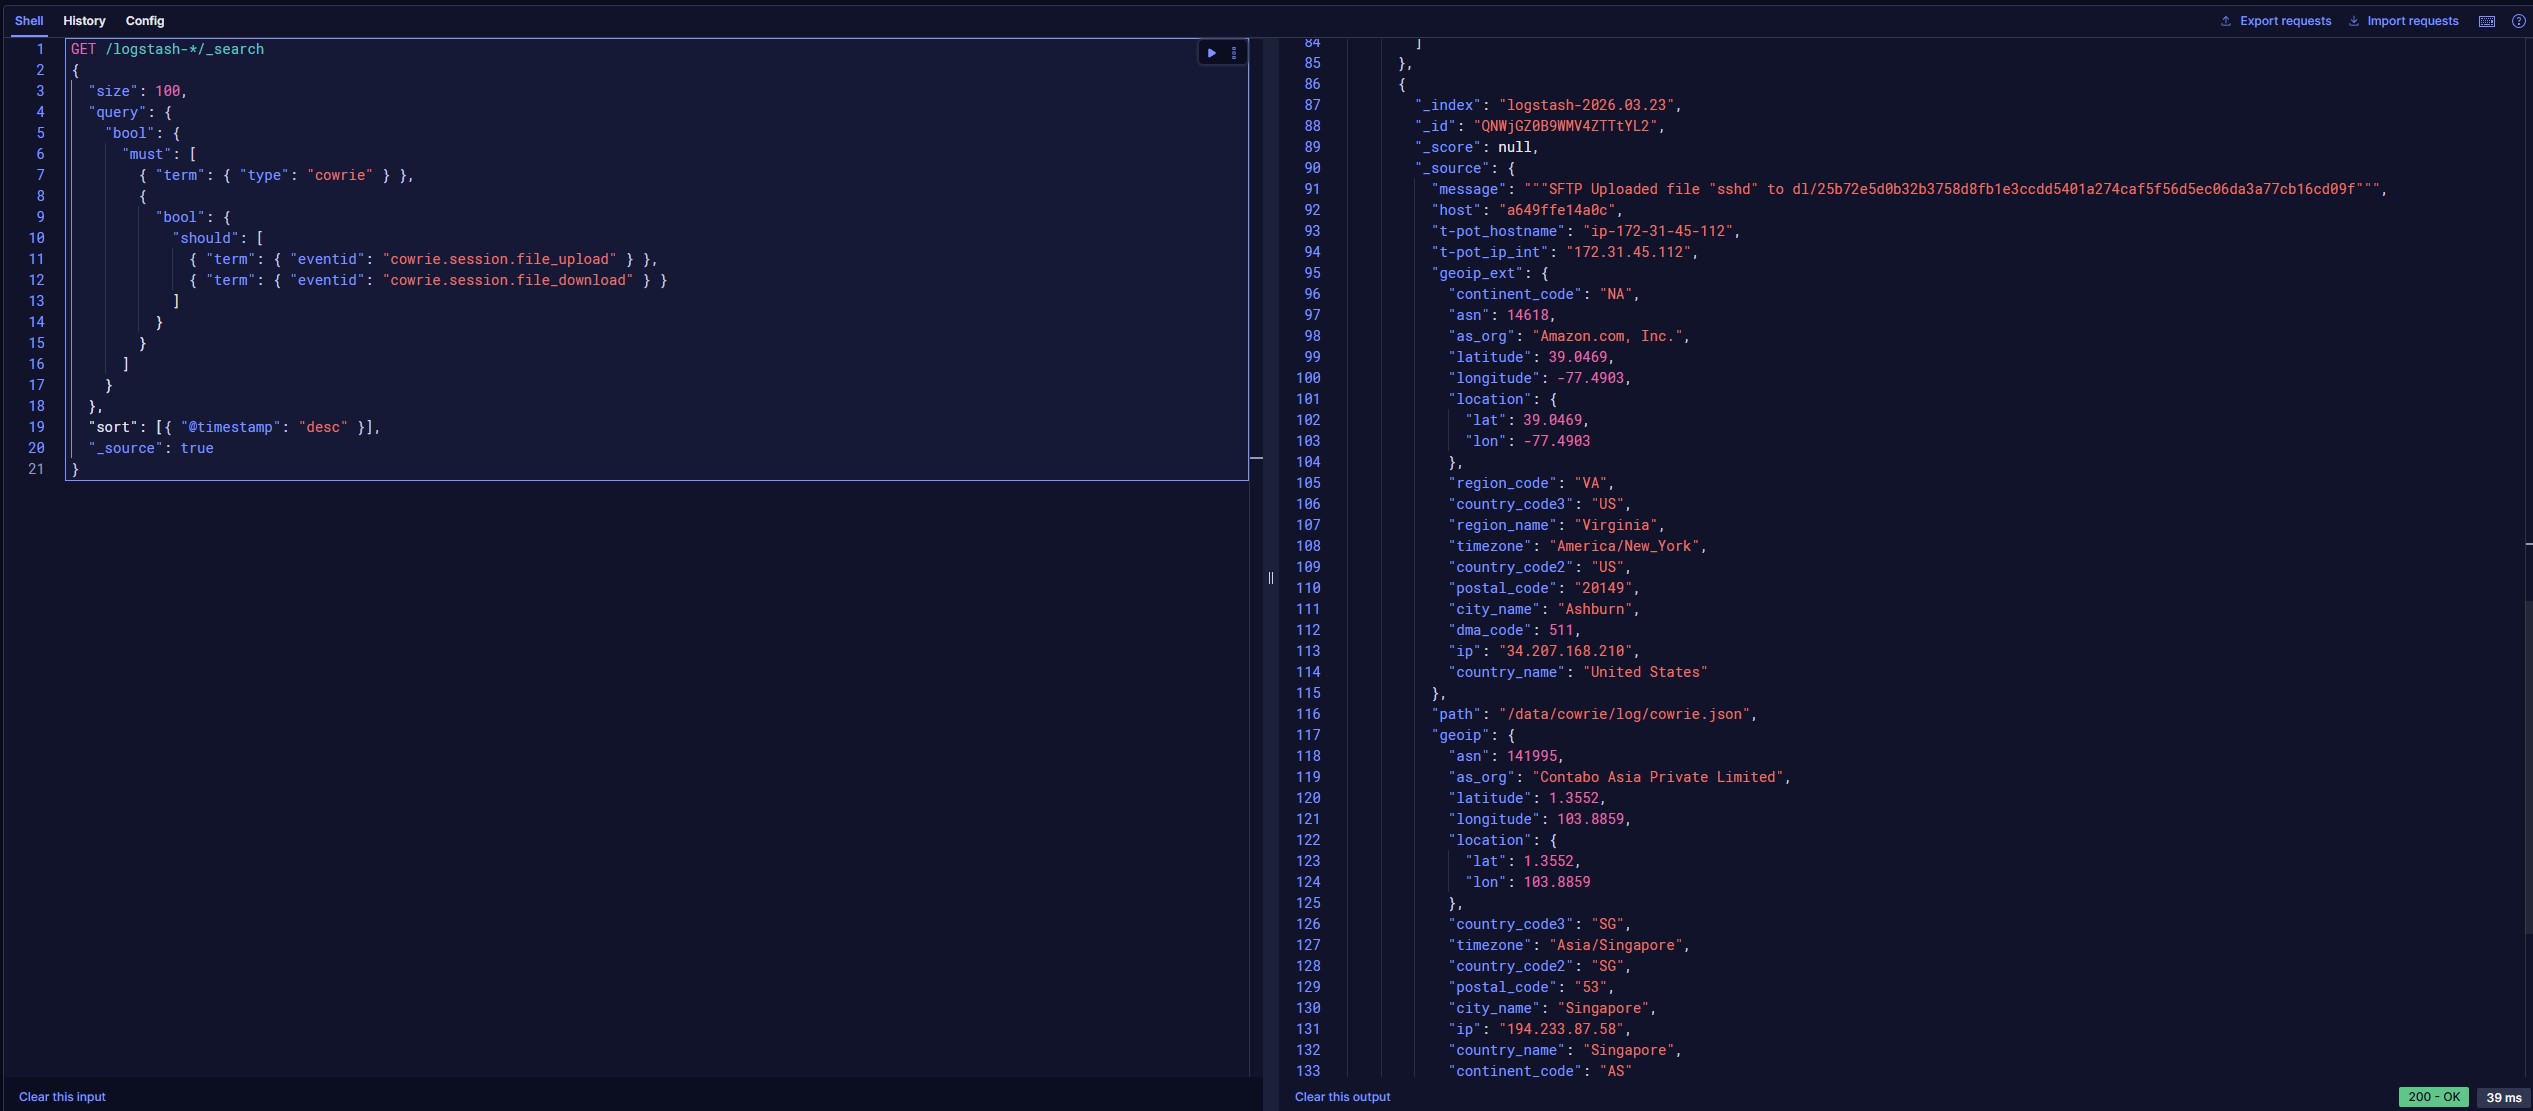
Task: Open help via question mark icon
Action: point(2518,21)
